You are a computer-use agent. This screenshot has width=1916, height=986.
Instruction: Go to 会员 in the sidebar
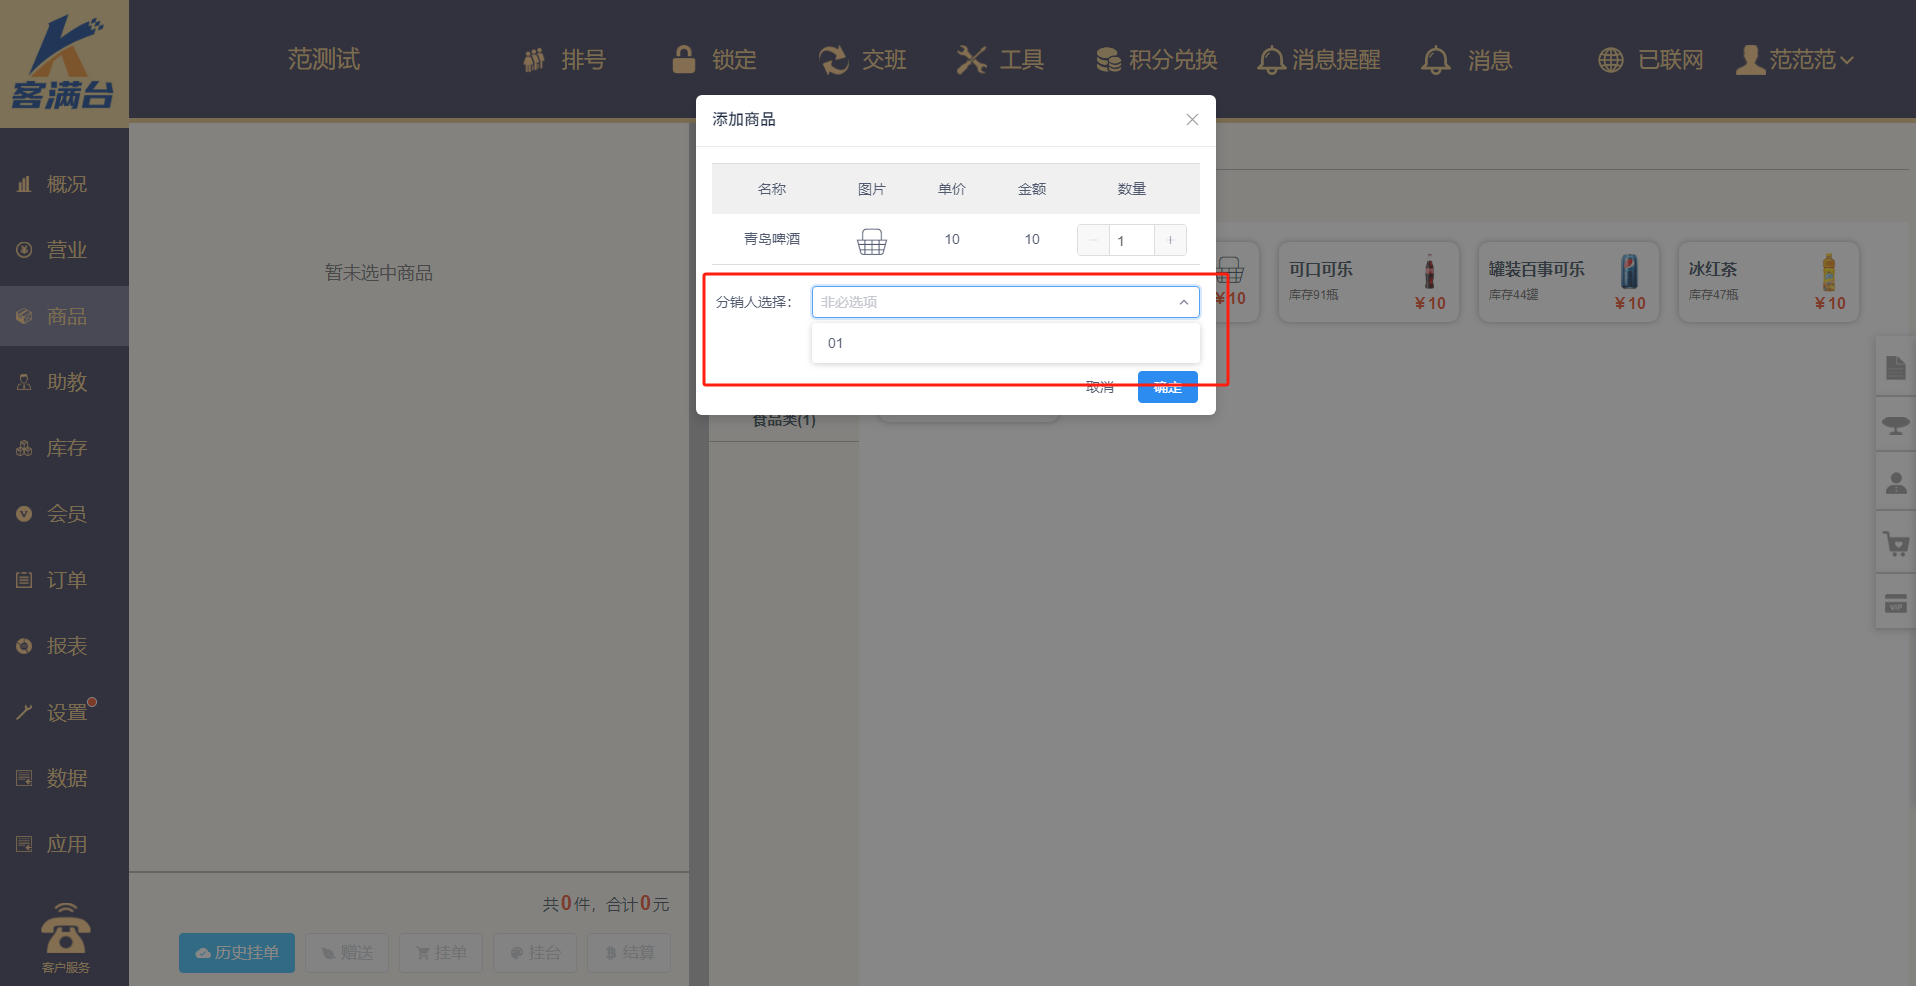coord(66,514)
